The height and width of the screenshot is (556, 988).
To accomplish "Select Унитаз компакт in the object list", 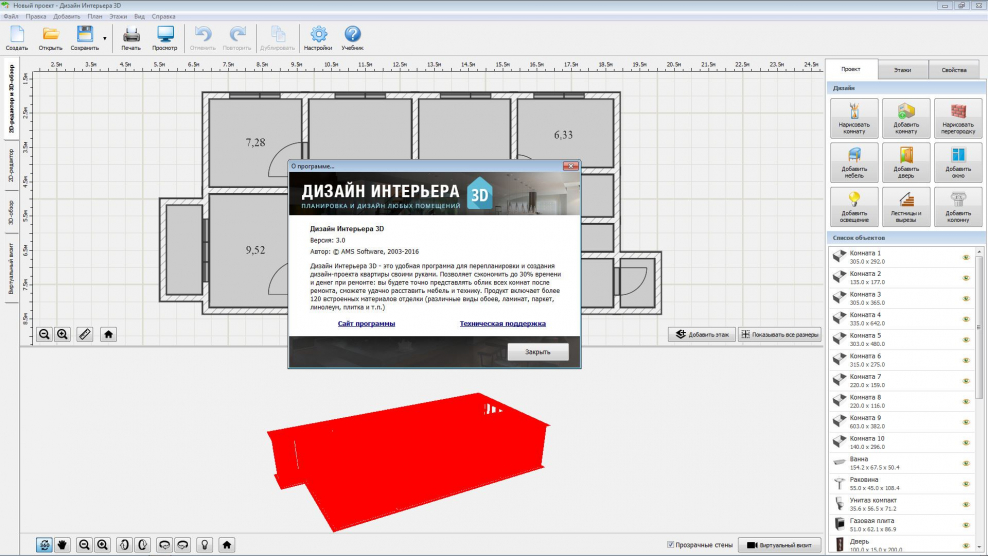I will [x=901, y=504].
